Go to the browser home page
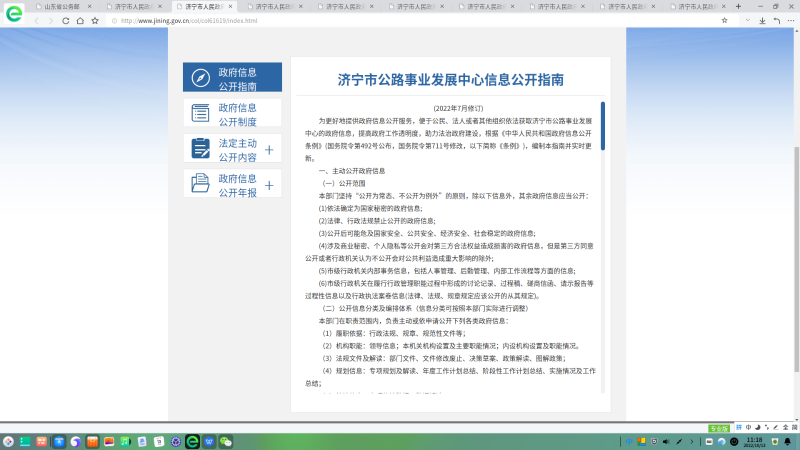Image resolution: width=800 pixels, height=450 pixels. pos(80,20)
